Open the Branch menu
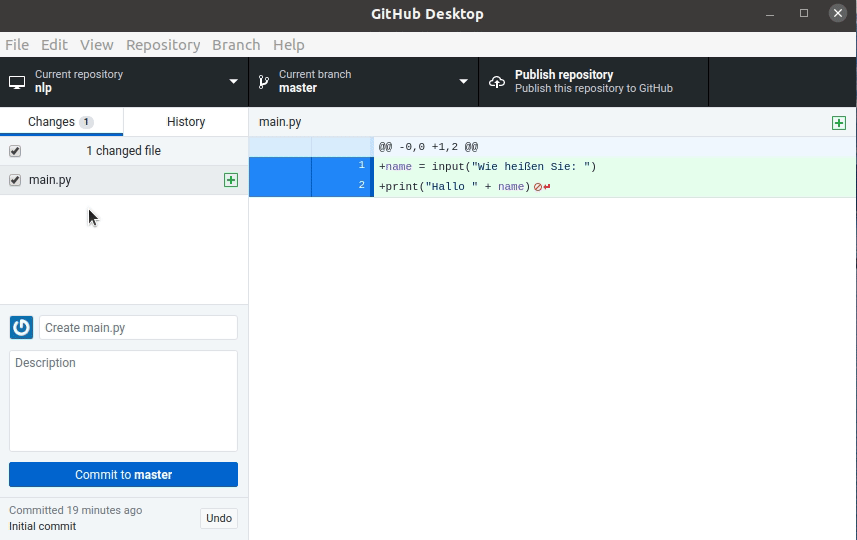The width and height of the screenshot is (857, 540). click(236, 45)
